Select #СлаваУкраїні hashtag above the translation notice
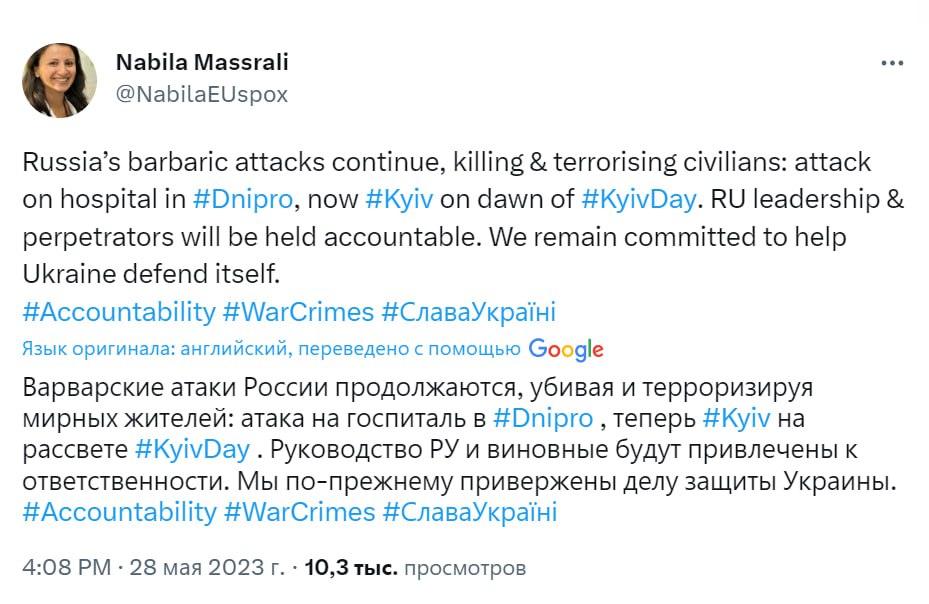929x604 pixels. (468, 312)
